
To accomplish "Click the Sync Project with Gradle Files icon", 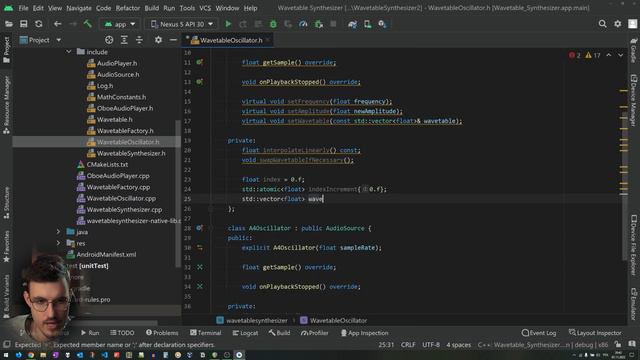I will click(353, 24).
